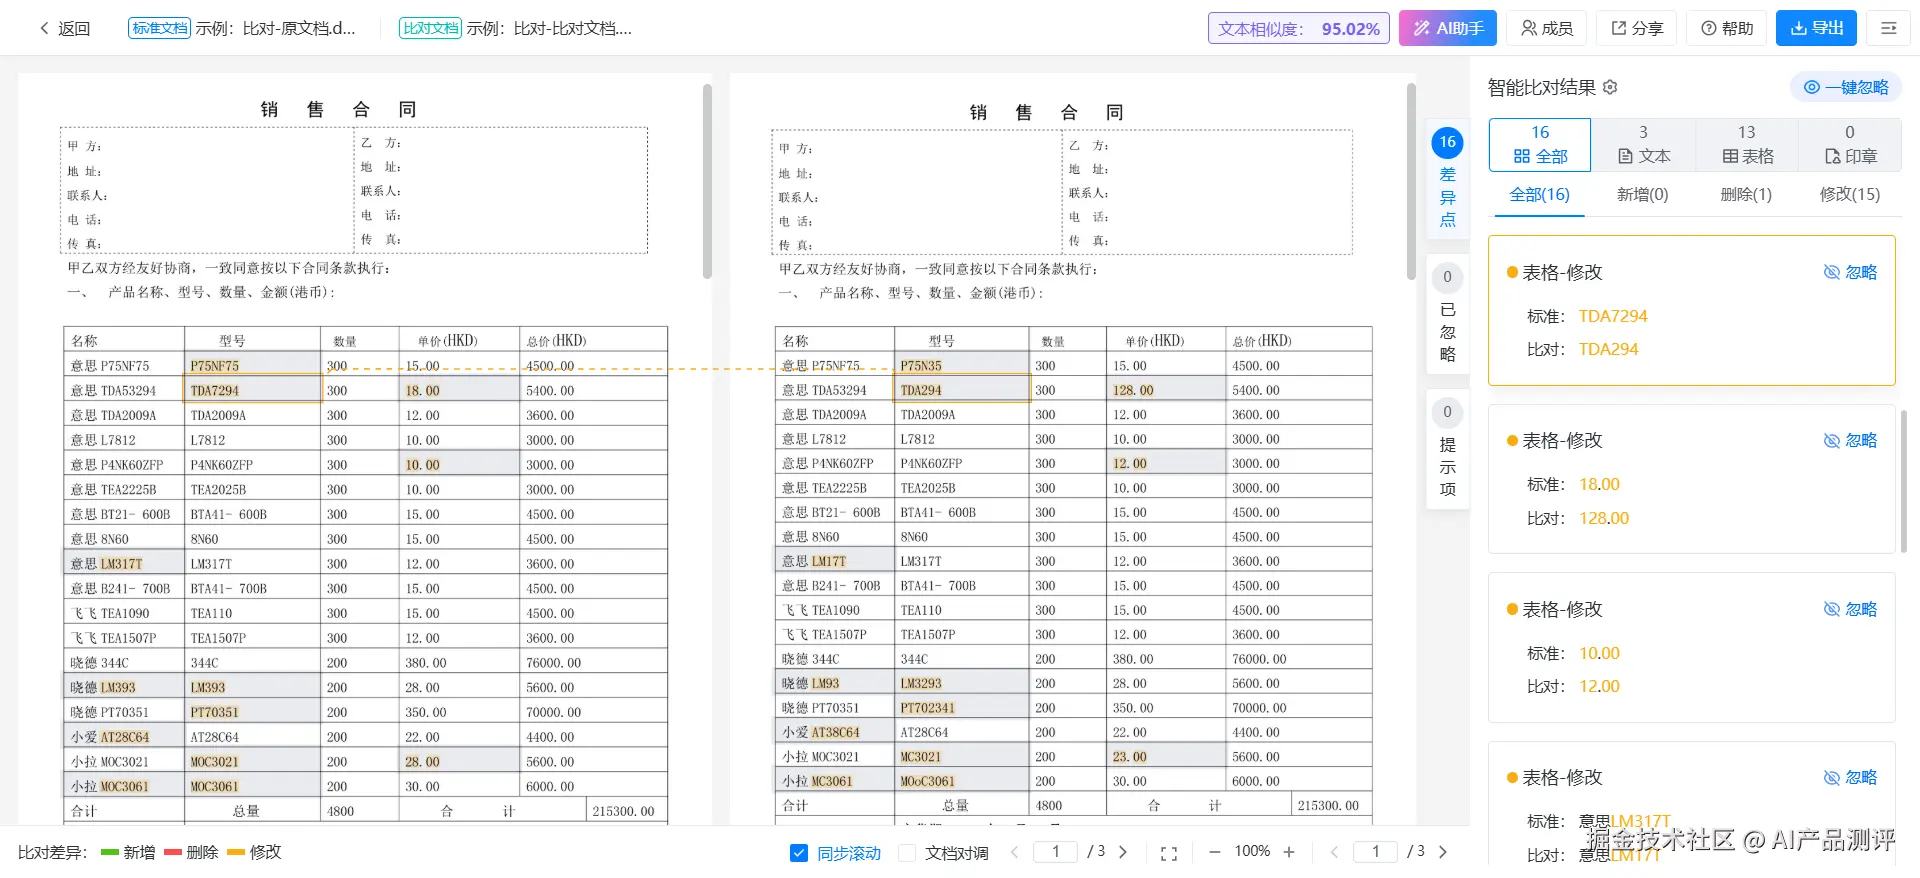The height and width of the screenshot is (878, 1920).
Task: Click the right document vertical scrollbar
Action: [x=1411, y=180]
